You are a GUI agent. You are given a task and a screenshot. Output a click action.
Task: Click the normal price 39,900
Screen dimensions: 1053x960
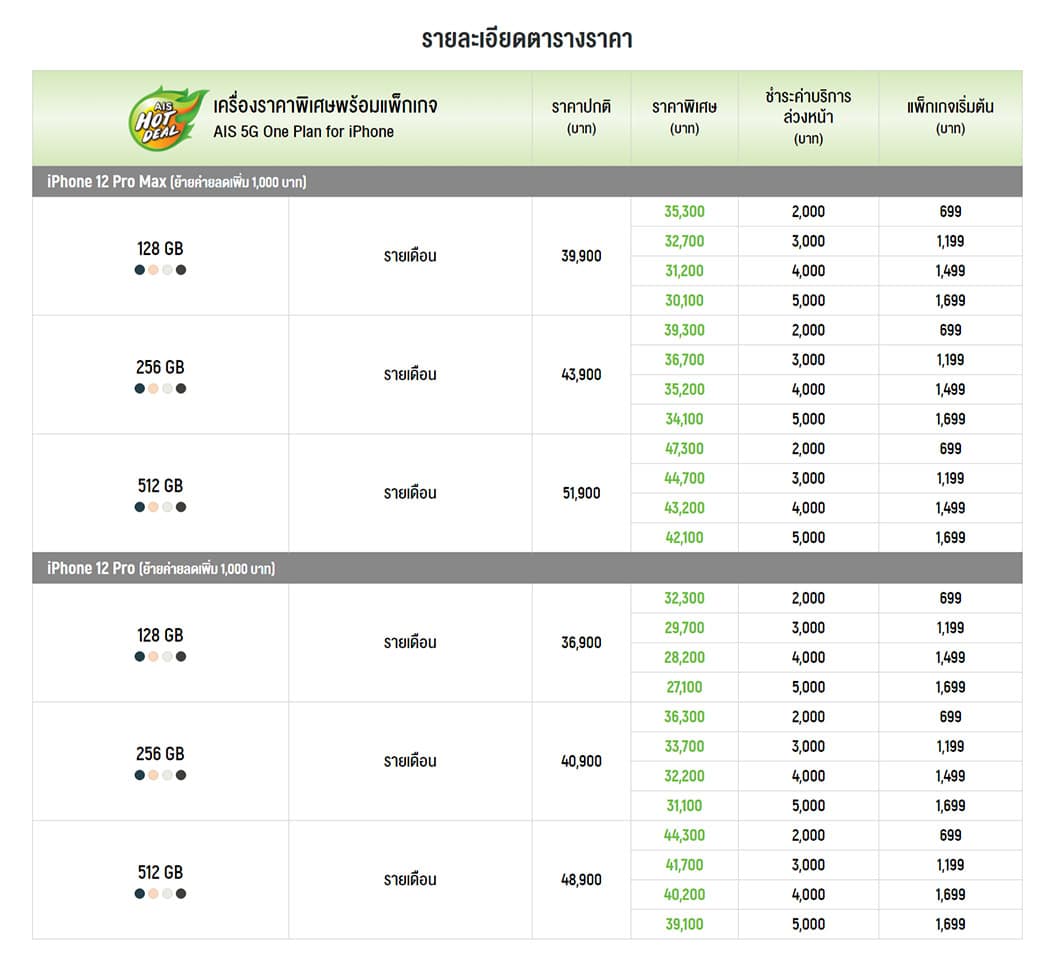[x=582, y=256]
